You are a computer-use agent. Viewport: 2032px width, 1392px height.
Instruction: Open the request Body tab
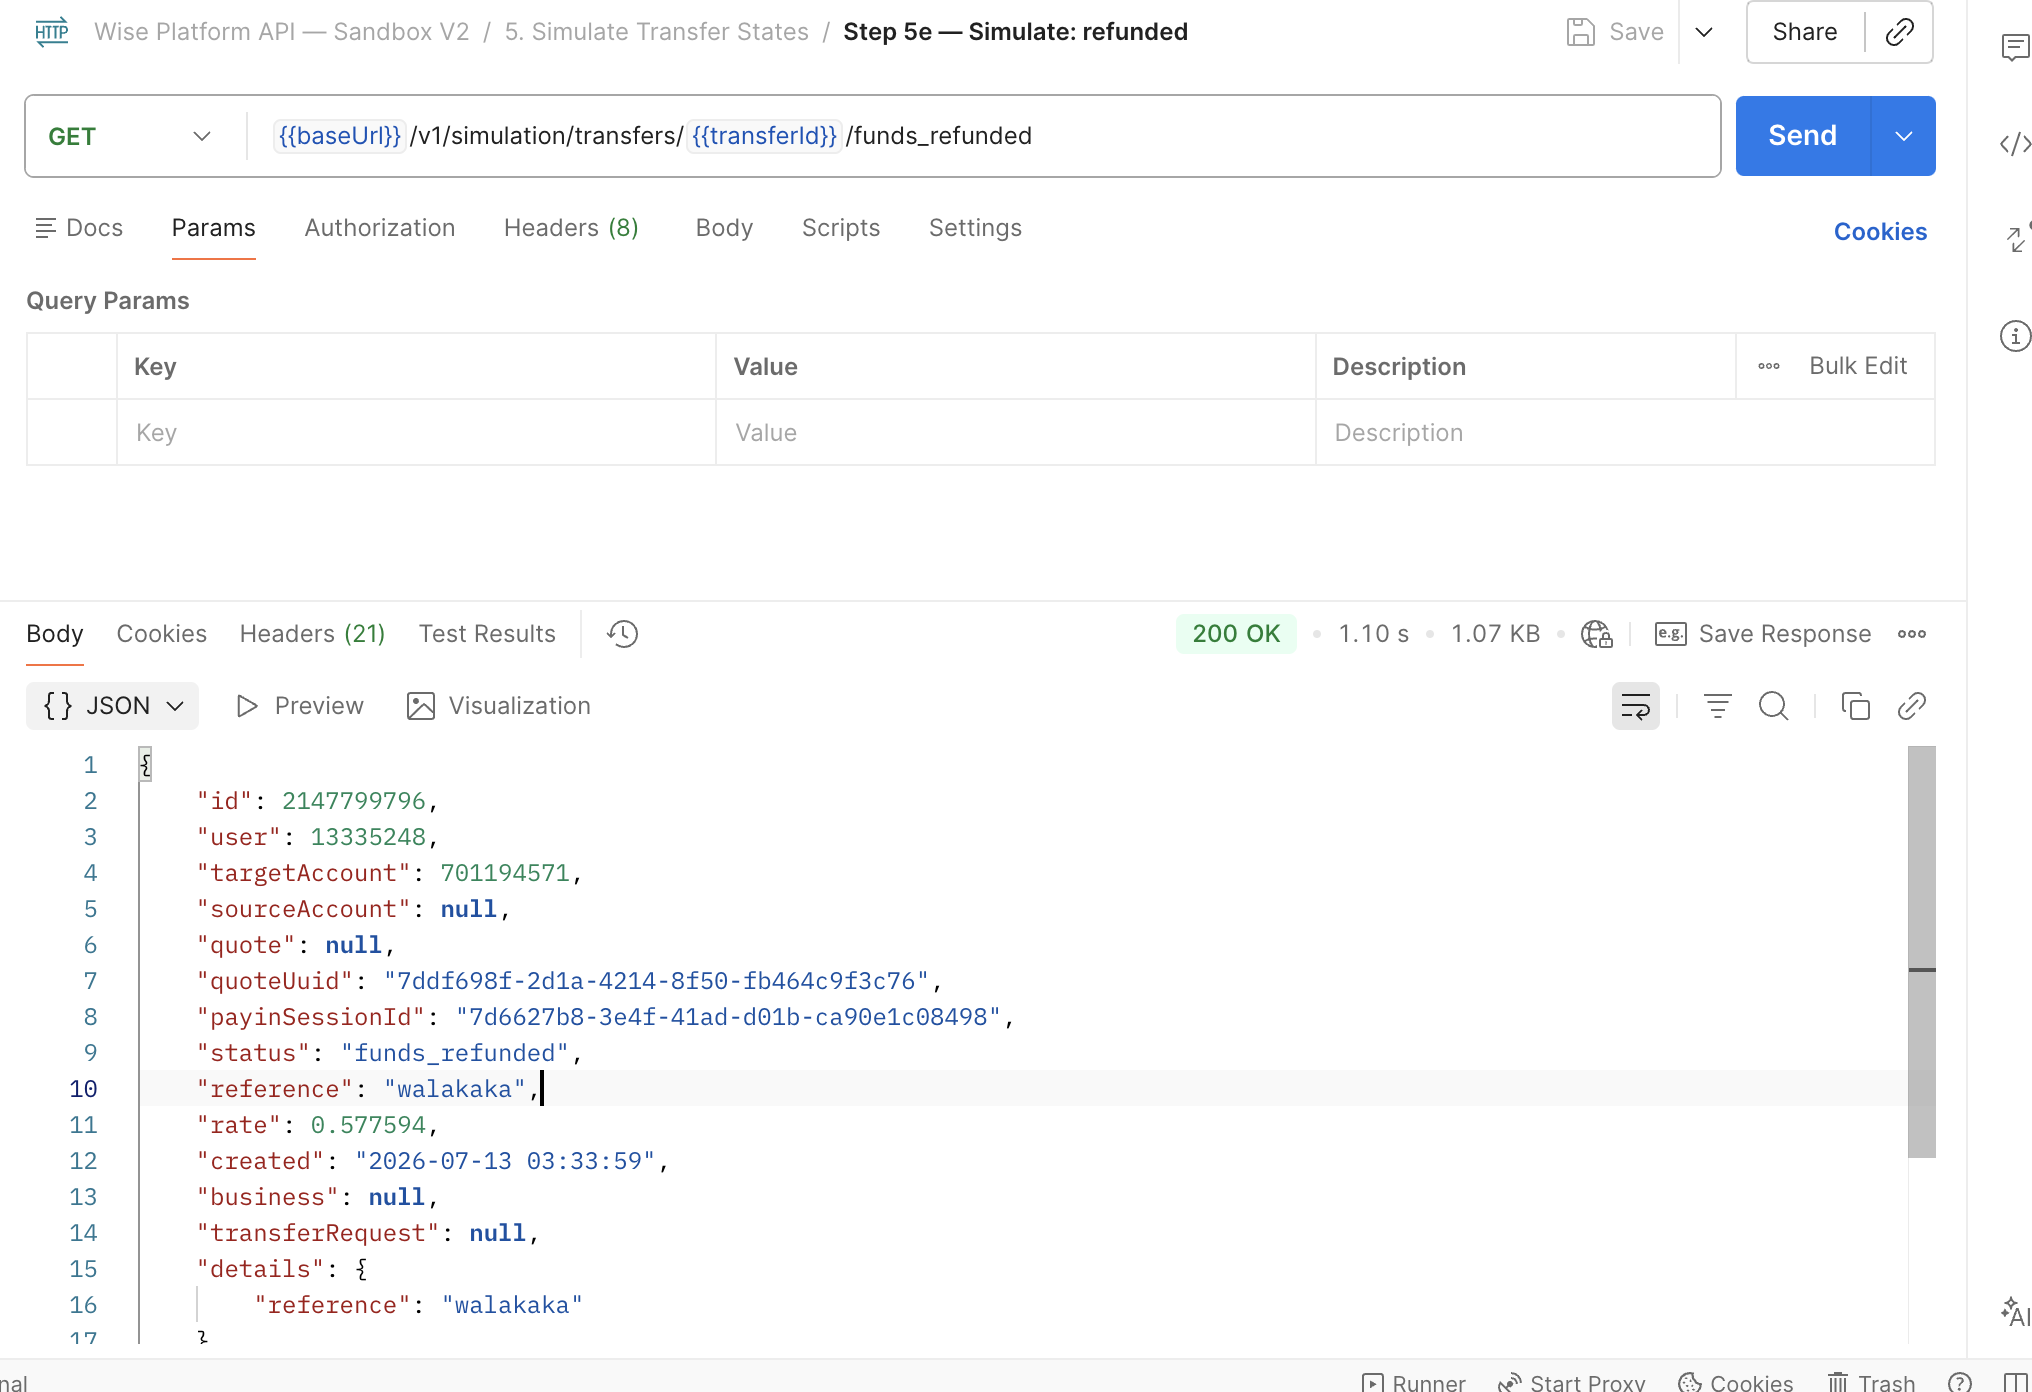click(x=724, y=228)
